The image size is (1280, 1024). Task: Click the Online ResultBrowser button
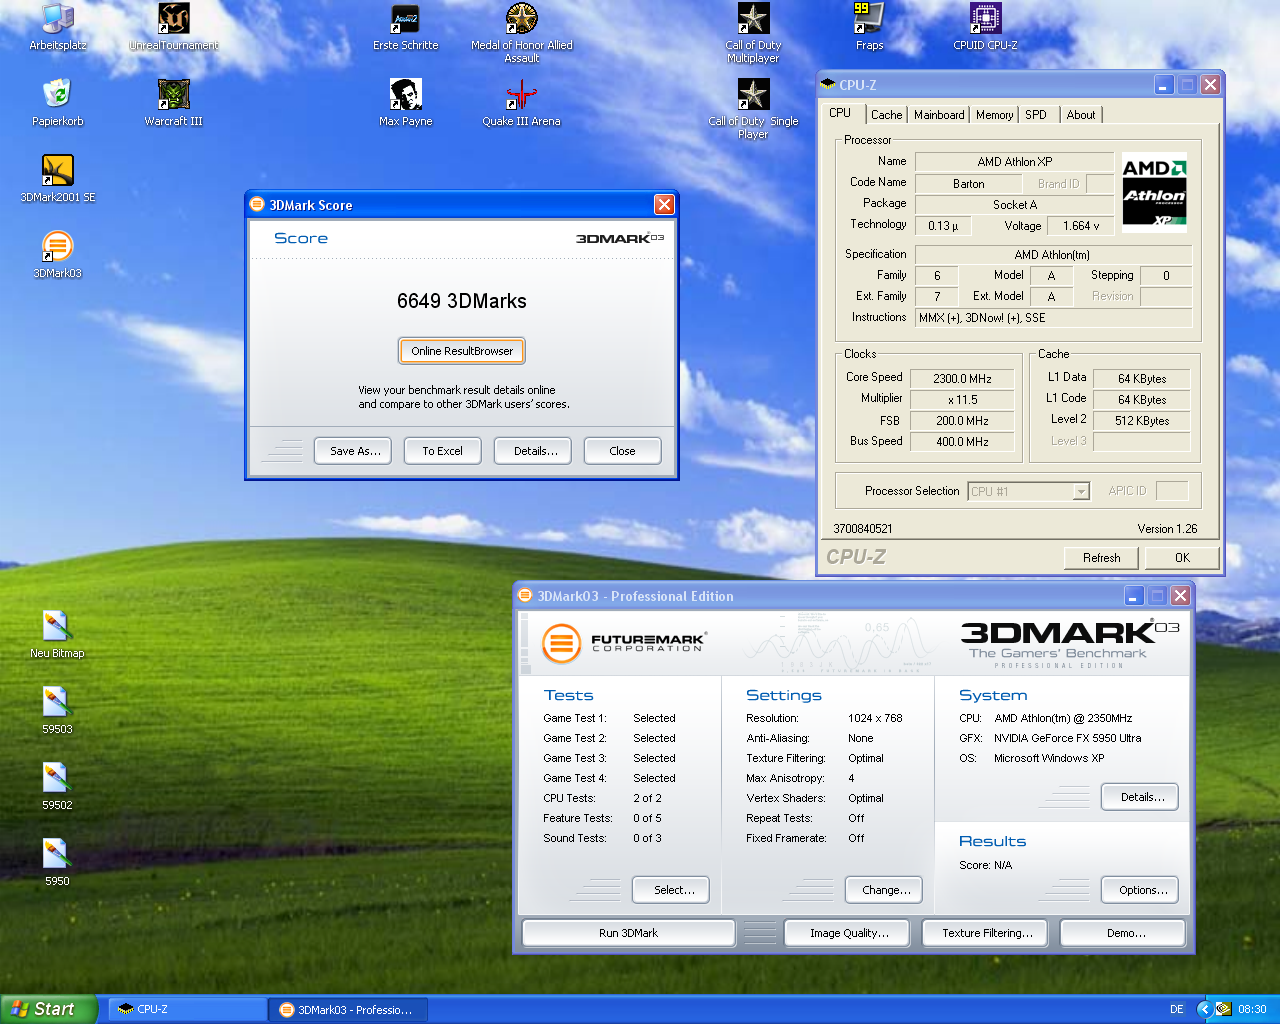pyautogui.click(x=462, y=351)
